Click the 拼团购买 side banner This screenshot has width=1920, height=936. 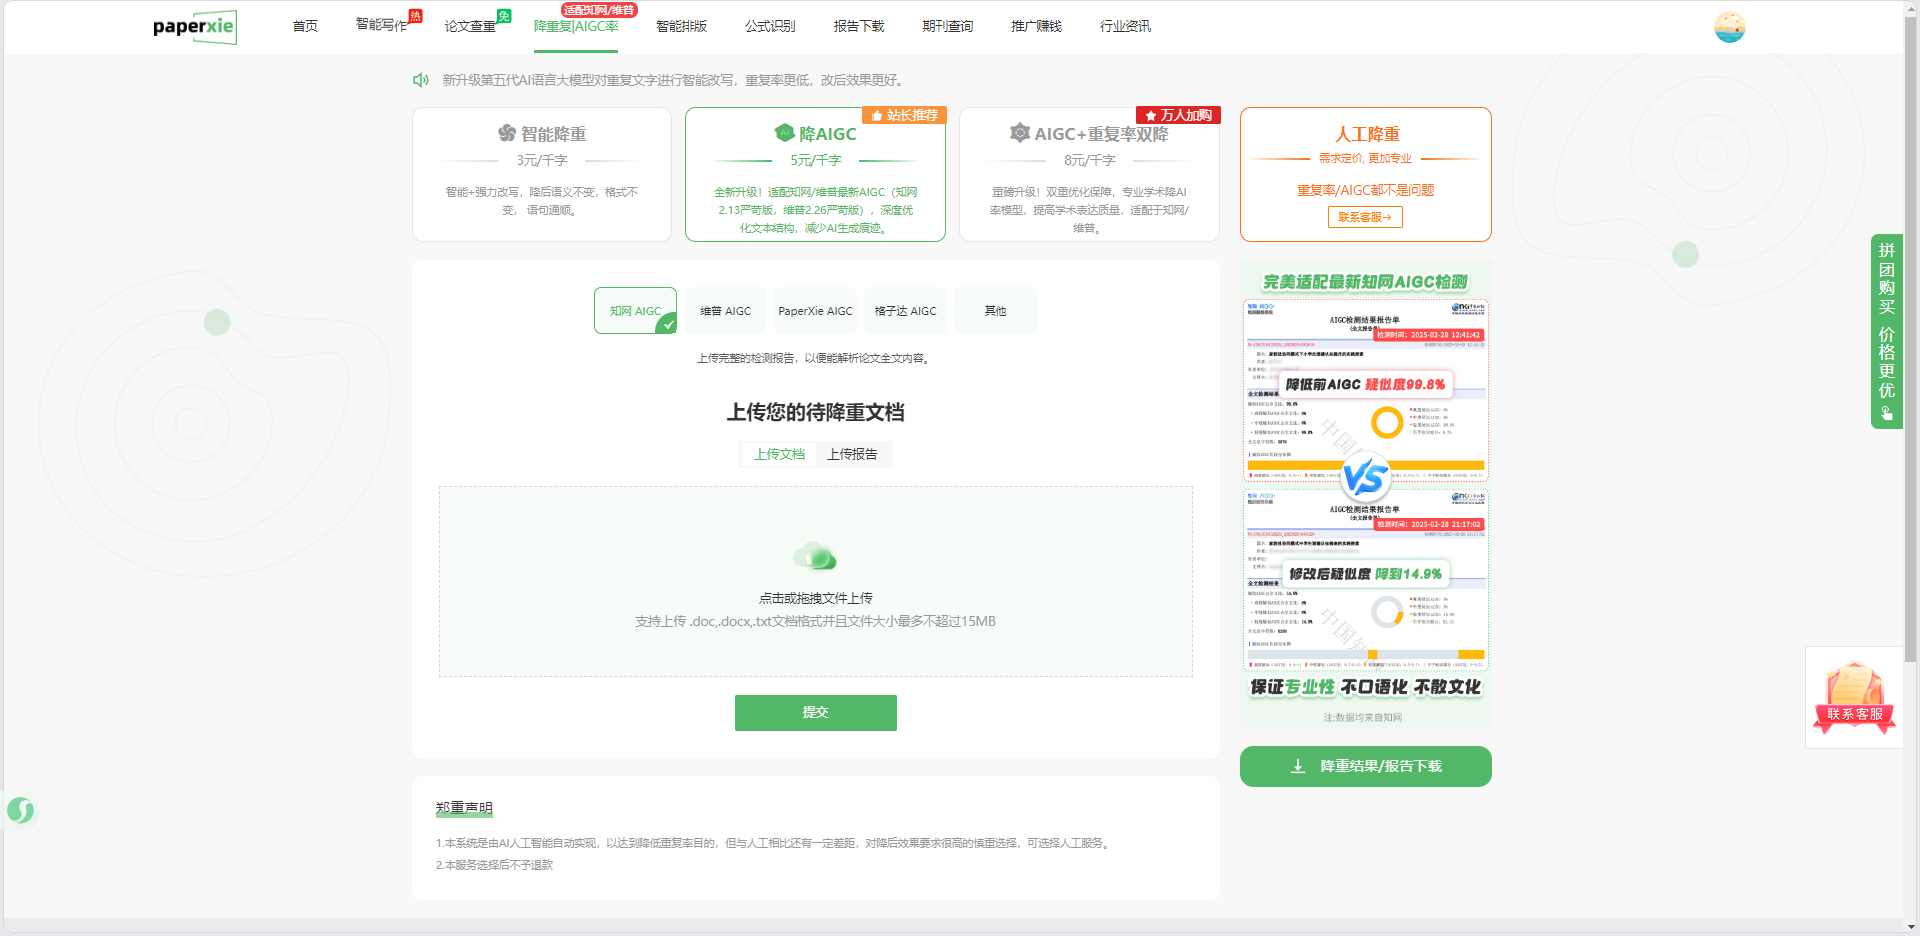1886,331
